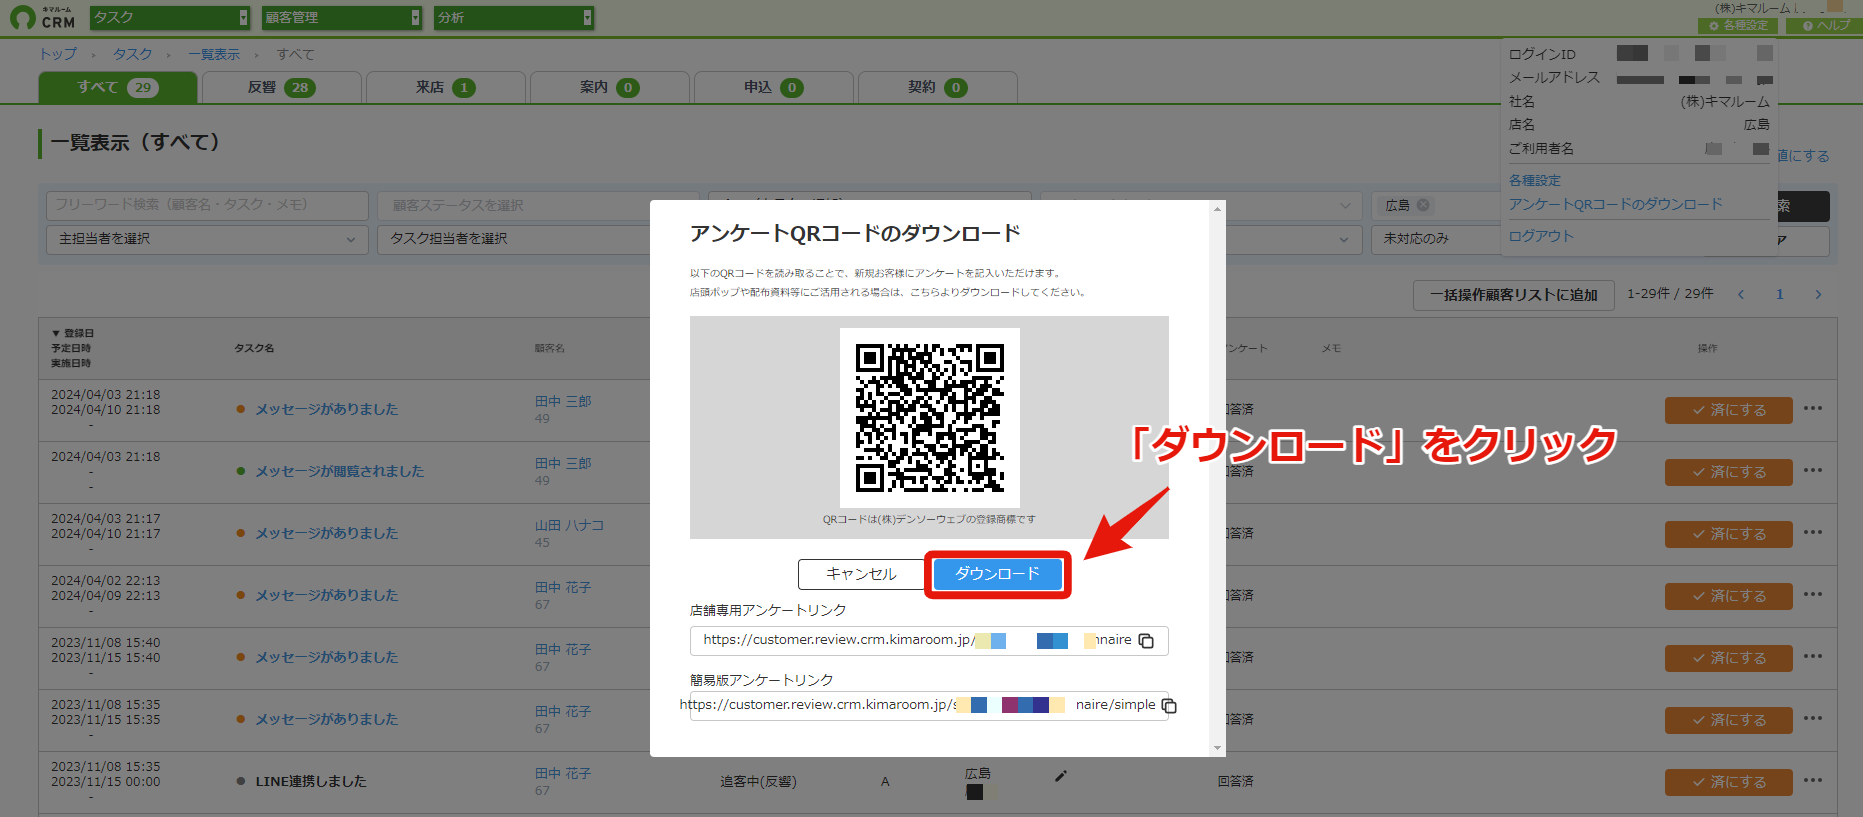Click the 簡易版アンケートリンク URL field
The width and height of the screenshot is (1863, 817).
coord(929,706)
